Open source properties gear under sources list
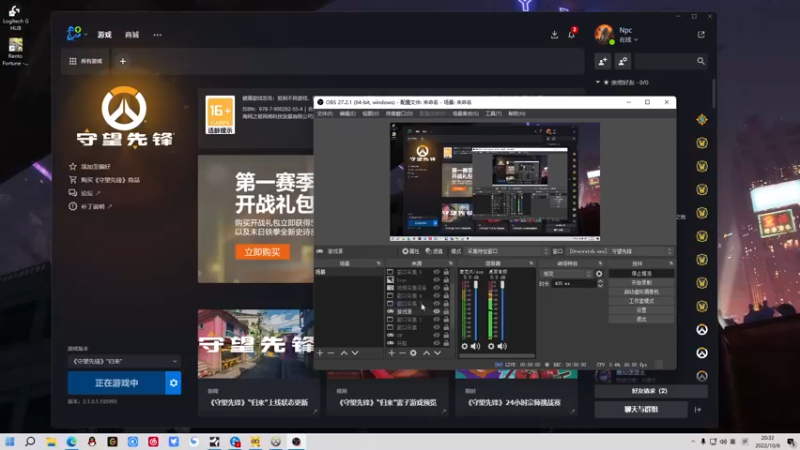Screen dimensions: 800x450 click(413, 353)
